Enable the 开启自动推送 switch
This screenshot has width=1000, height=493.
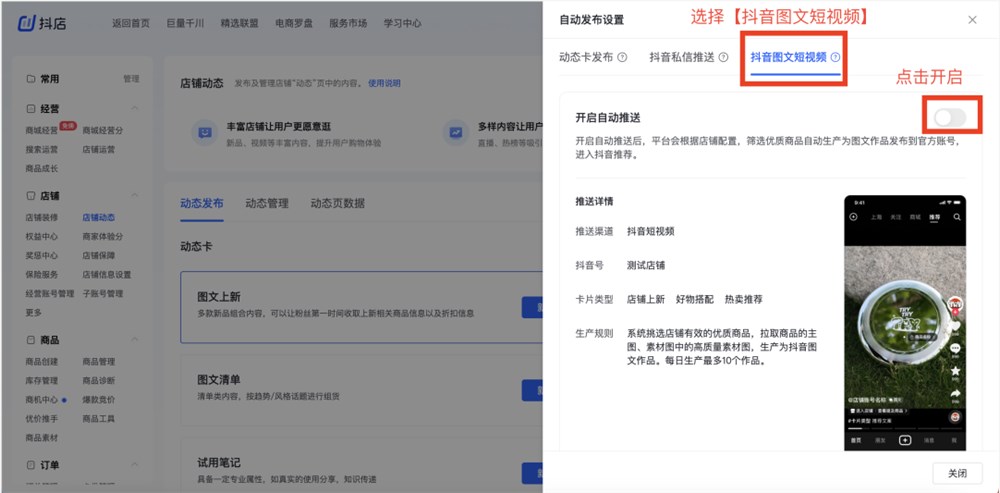(x=949, y=118)
